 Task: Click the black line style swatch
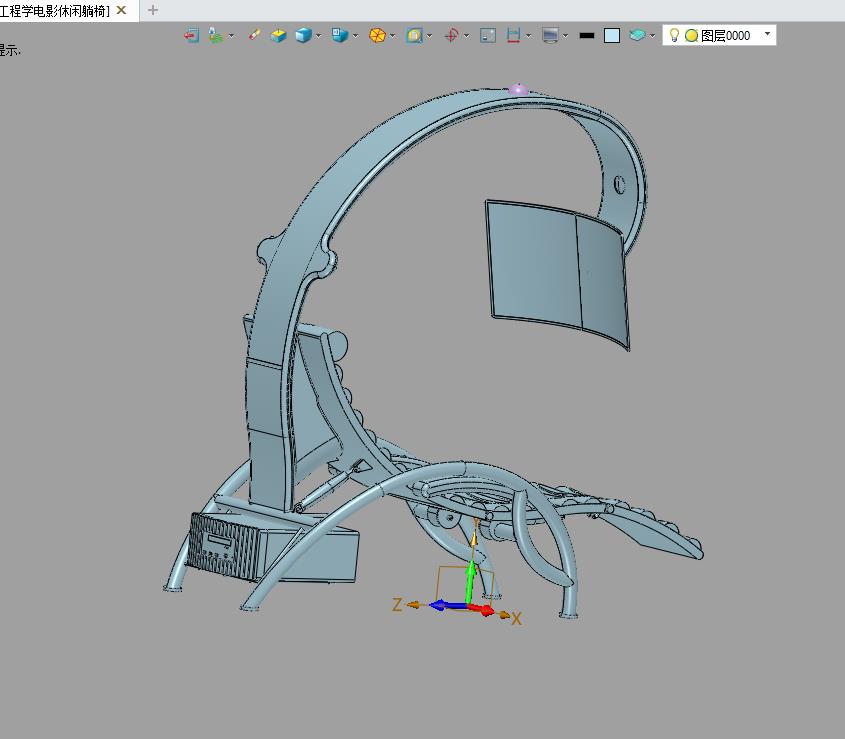[x=587, y=35]
